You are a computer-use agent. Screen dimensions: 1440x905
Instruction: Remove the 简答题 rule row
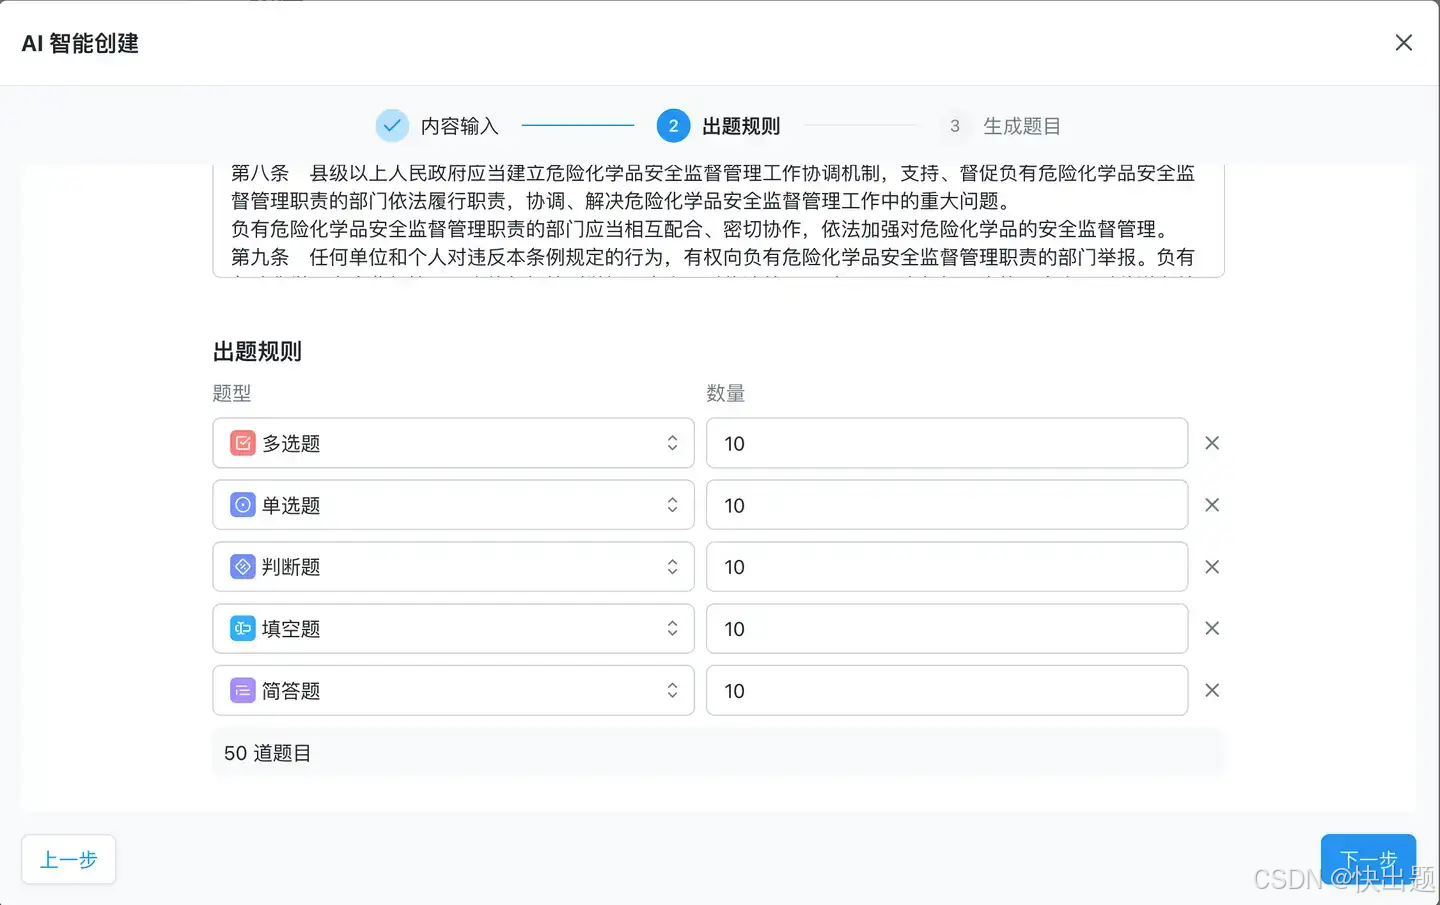tap(1212, 690)
